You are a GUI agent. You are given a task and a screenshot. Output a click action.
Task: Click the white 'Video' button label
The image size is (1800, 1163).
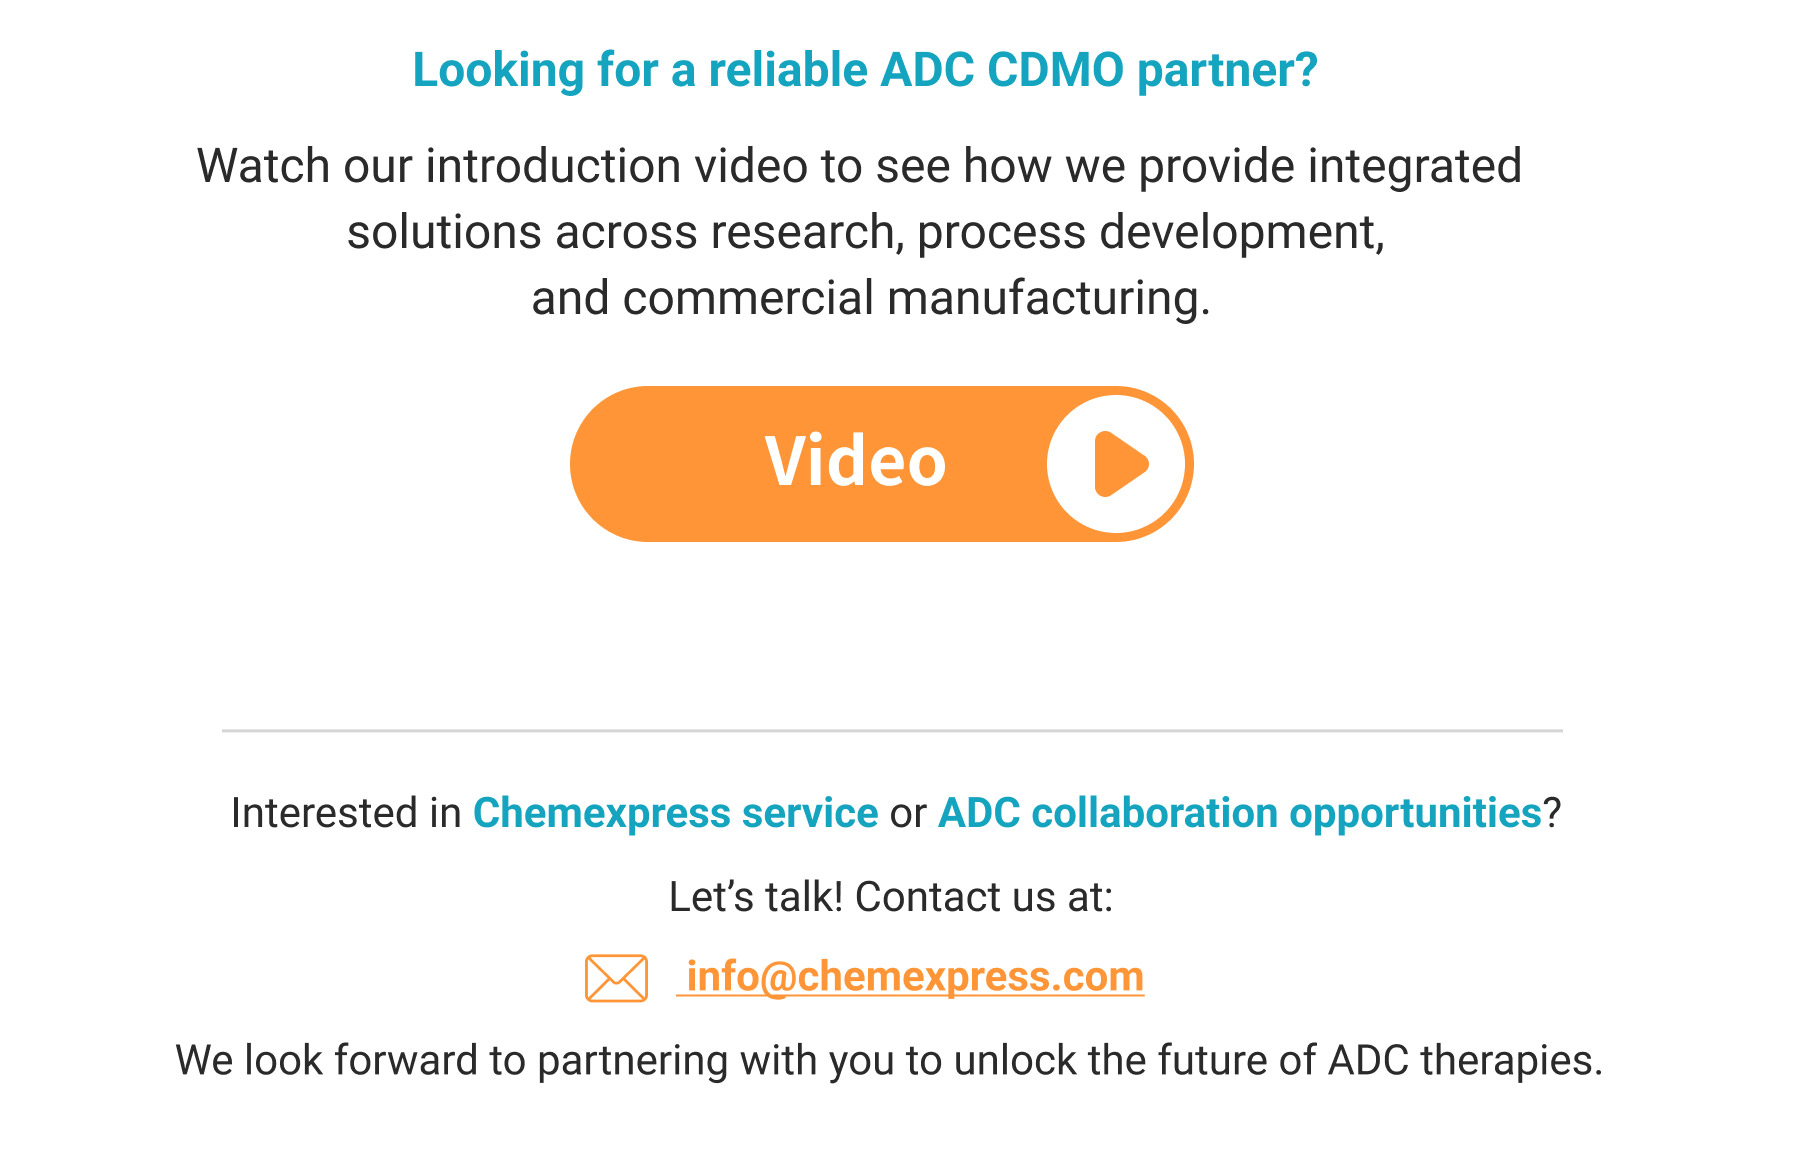(x=855, y=462)
